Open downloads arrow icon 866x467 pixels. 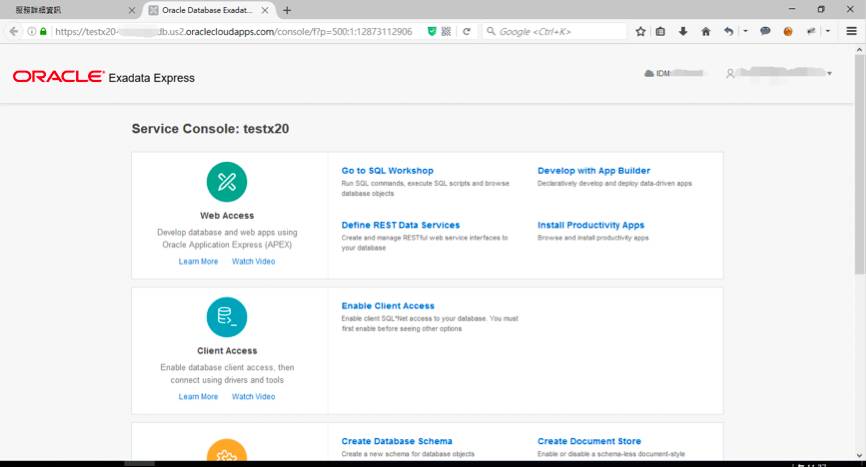(683, 31)
